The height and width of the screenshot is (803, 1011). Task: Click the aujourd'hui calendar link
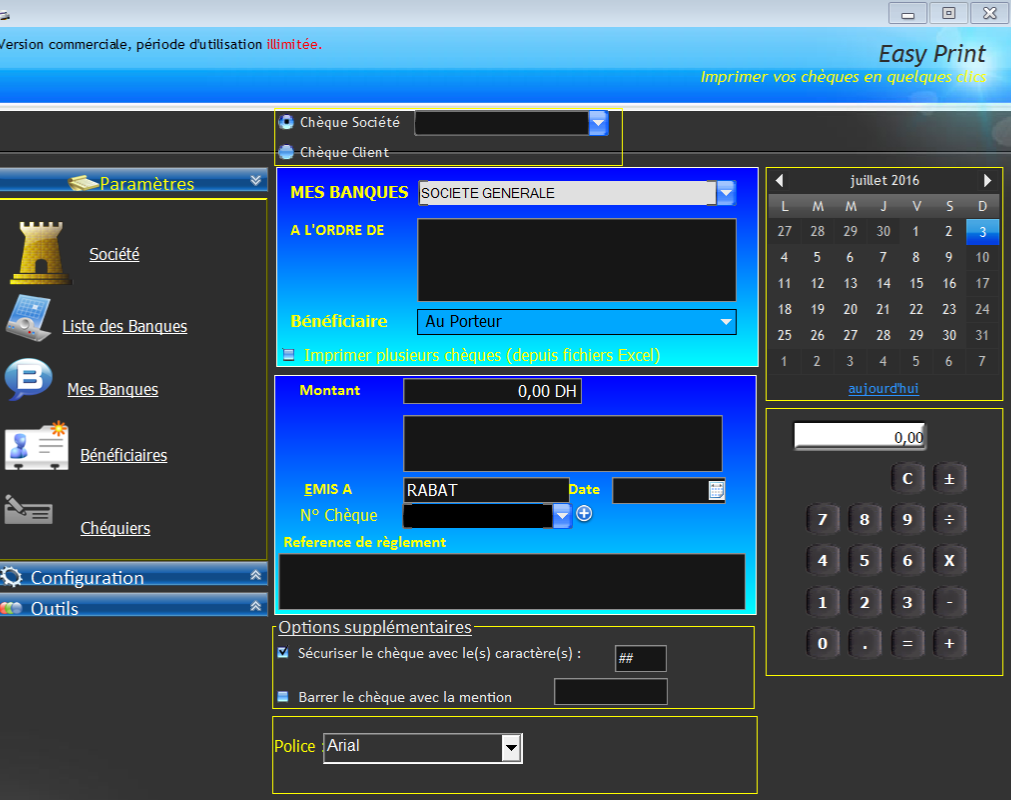pos(883,388)
